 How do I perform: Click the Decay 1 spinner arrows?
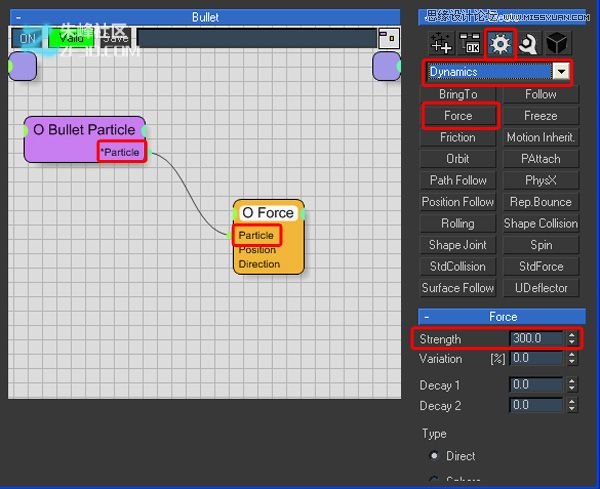pyautogui.click(x=572, y=385)
